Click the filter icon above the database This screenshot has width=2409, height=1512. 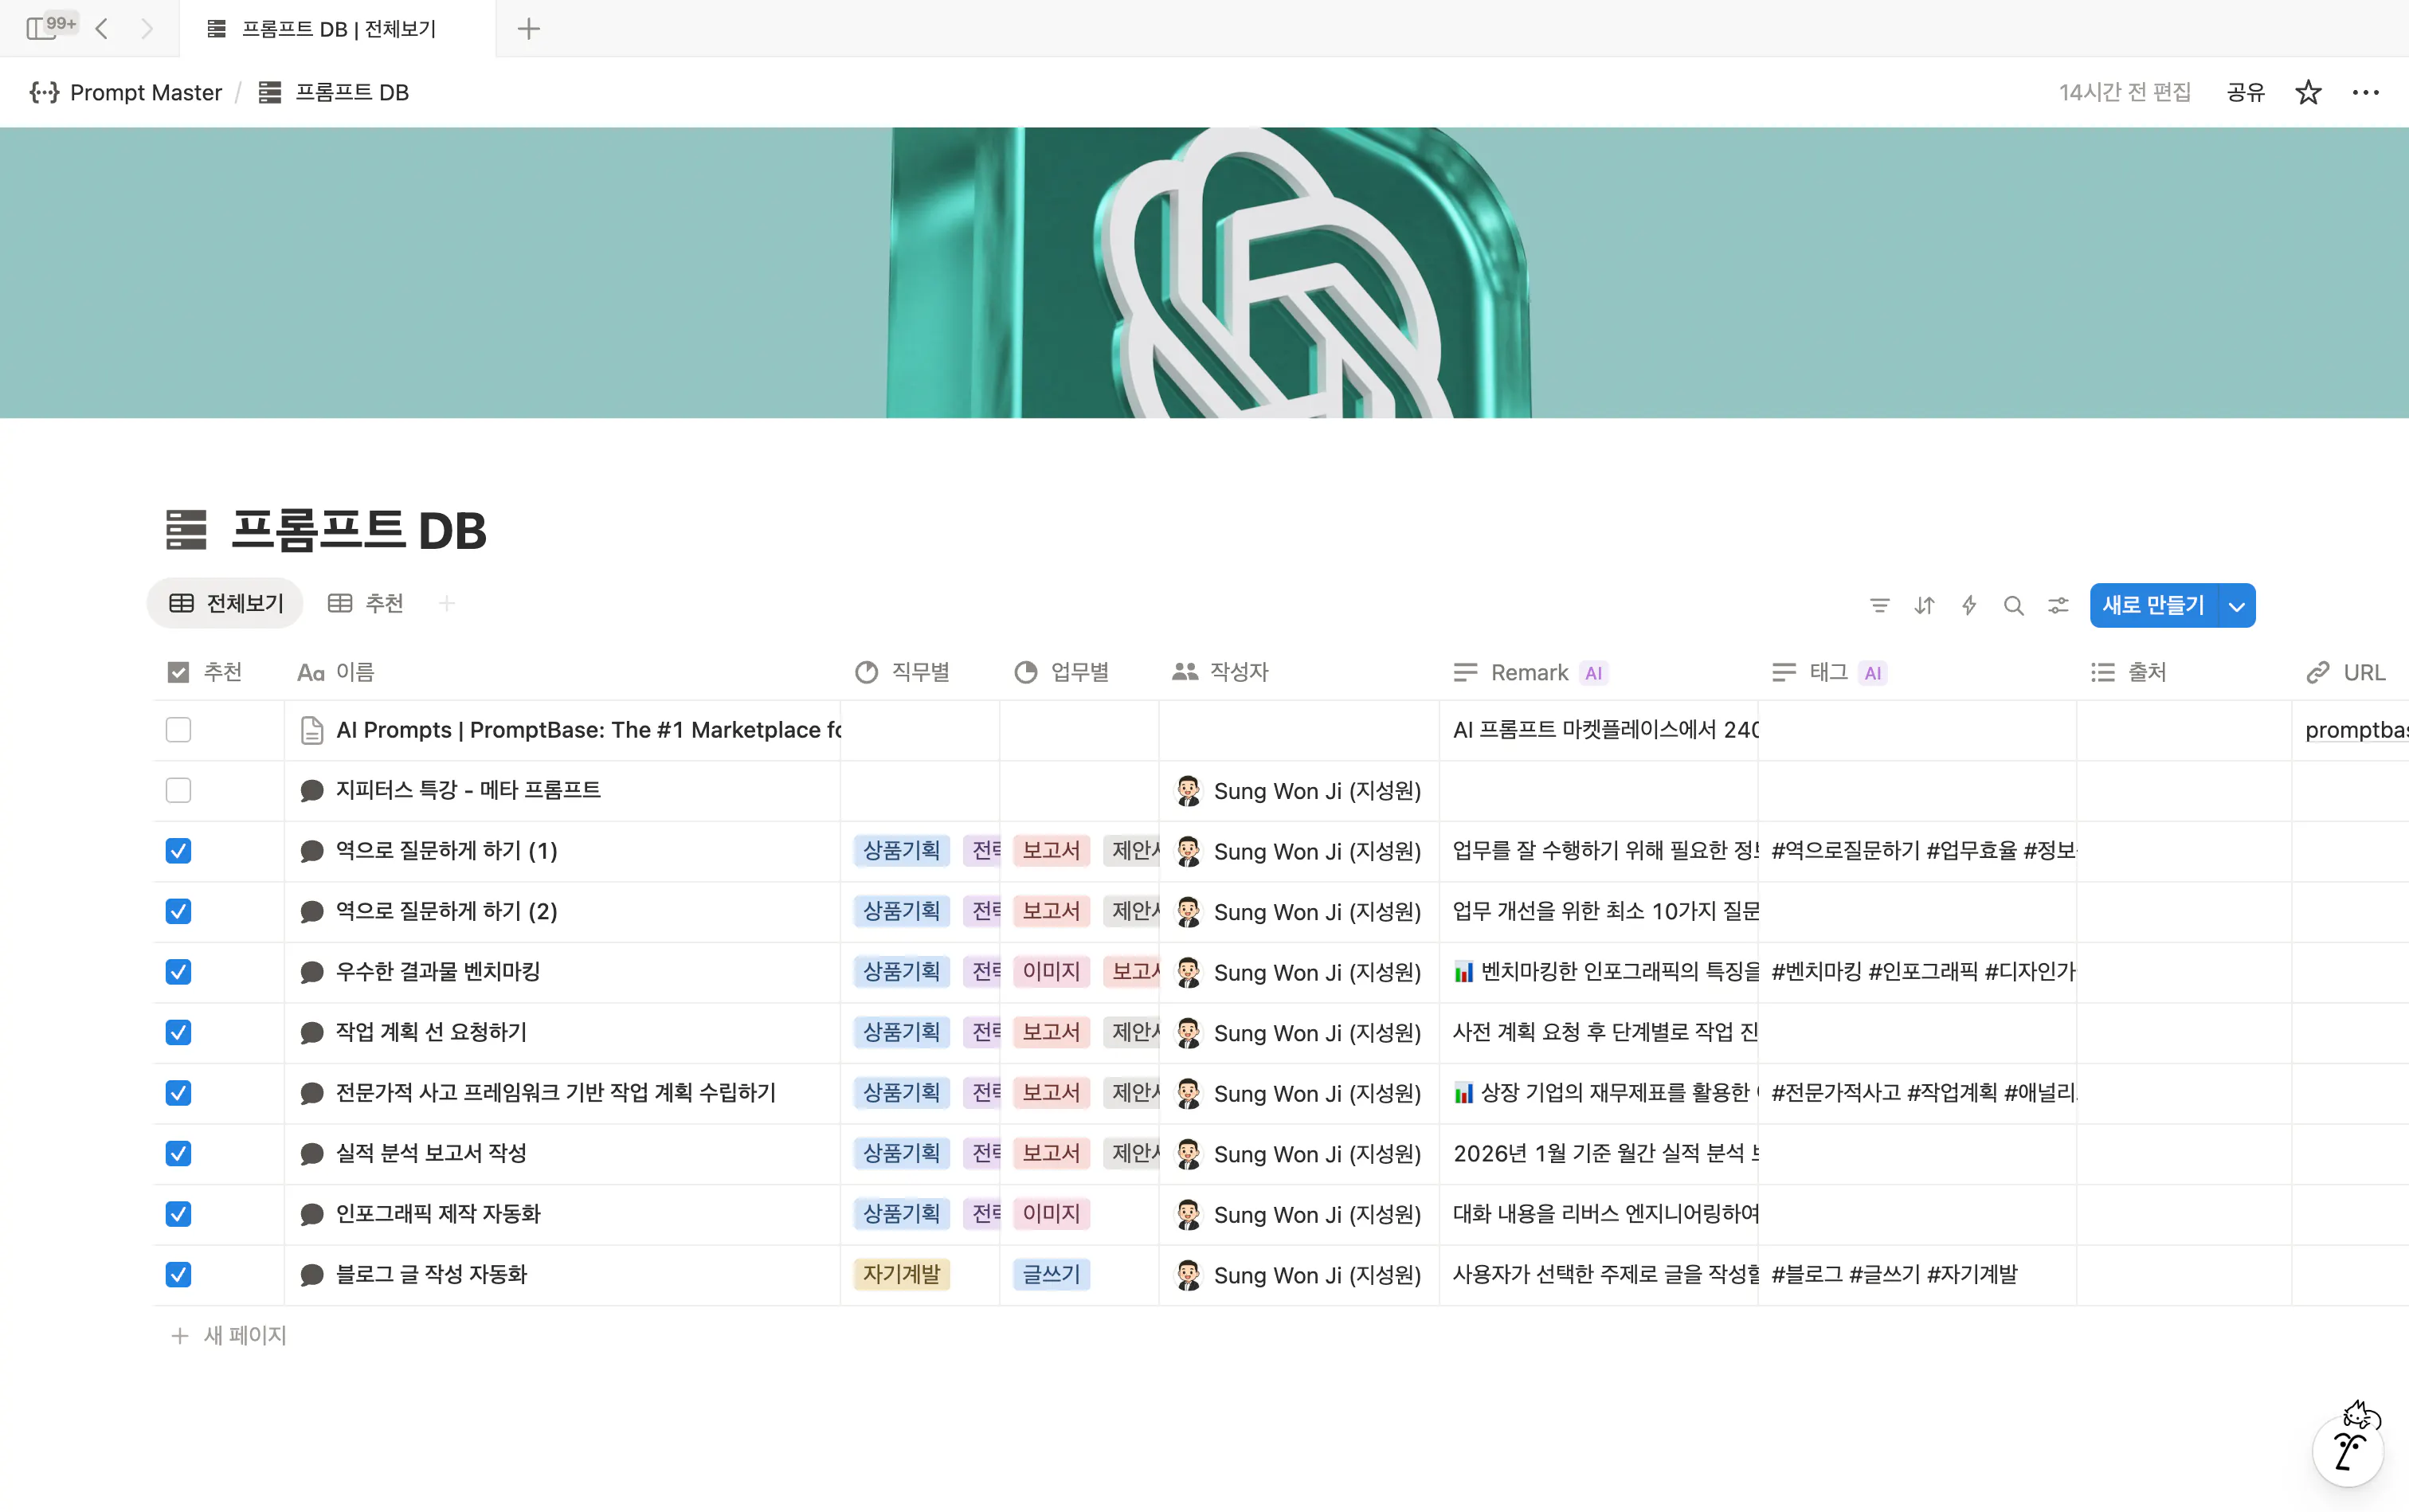click(x=1879, y=605)
